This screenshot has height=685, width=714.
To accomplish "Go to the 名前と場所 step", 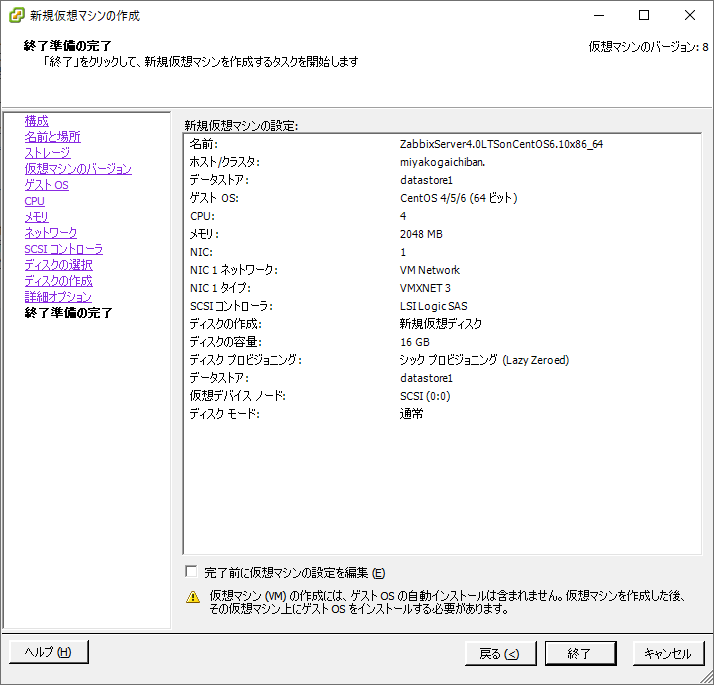I will coord(52,137).
